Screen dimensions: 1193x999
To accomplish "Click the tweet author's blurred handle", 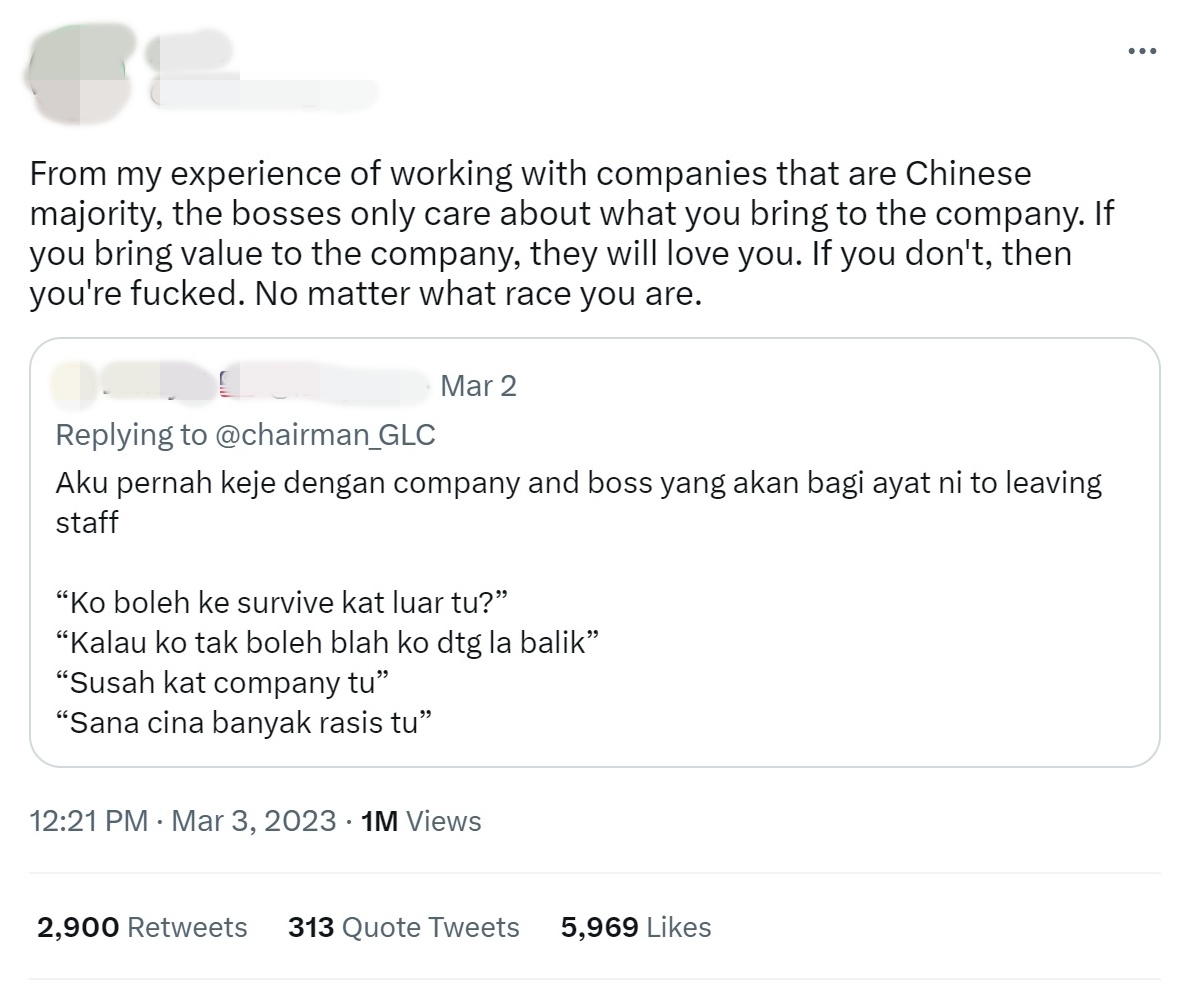I will click(x=265, y=94).
